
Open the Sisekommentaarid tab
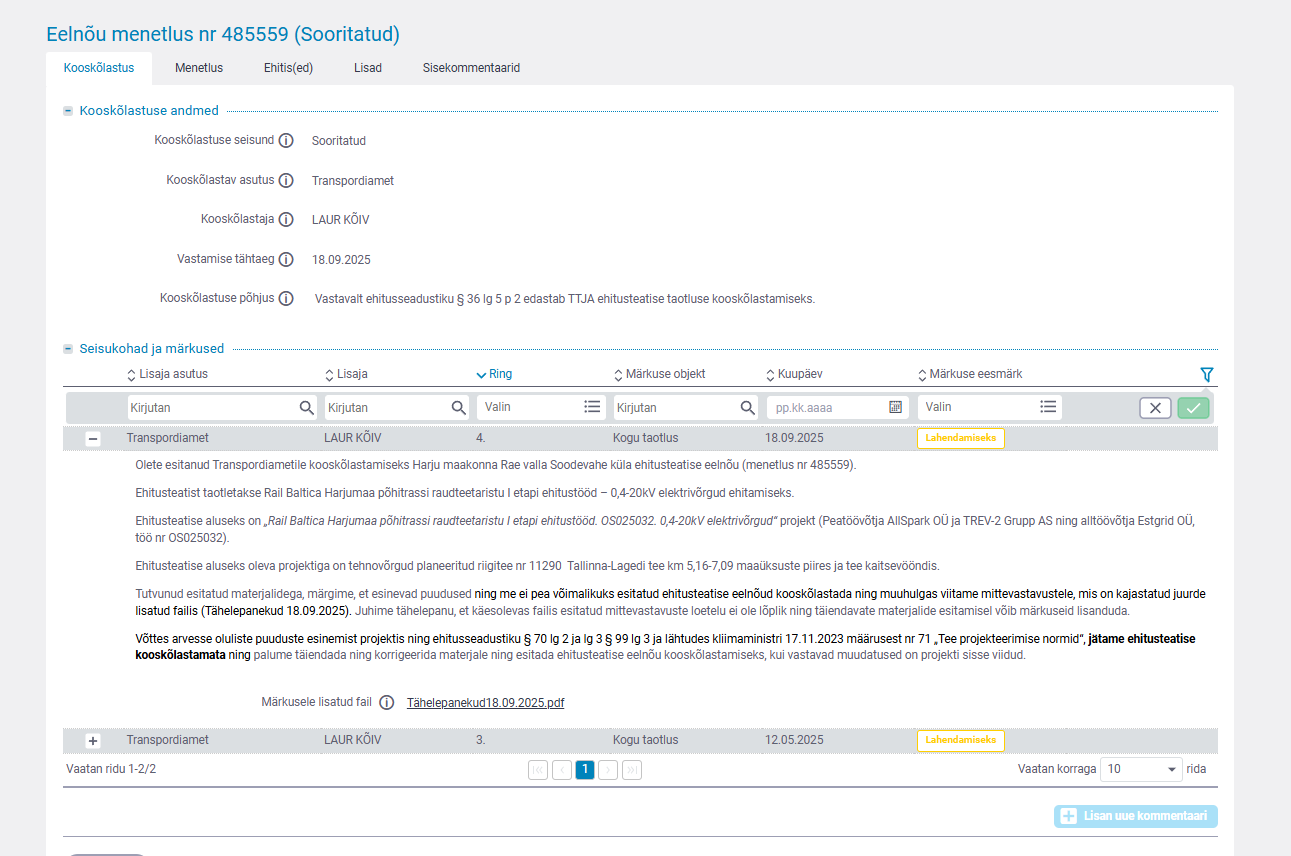tap(471, 68)
